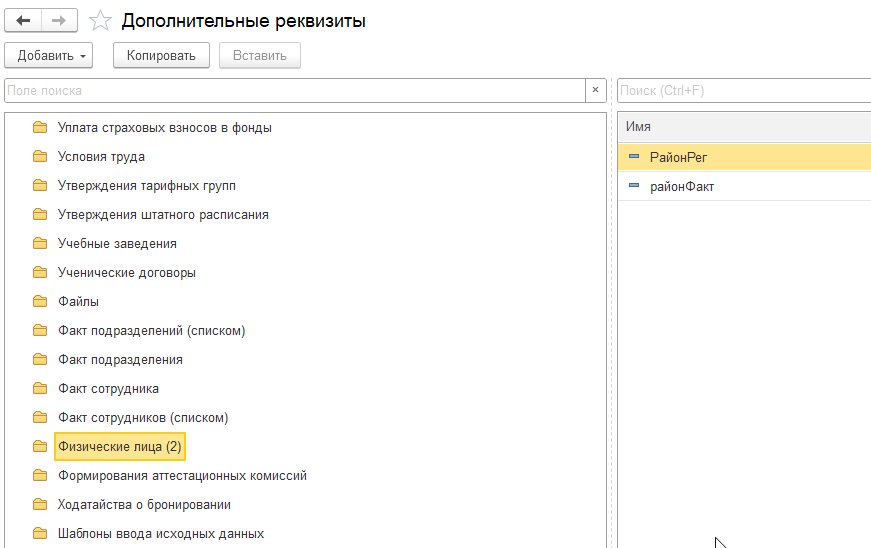The image size is (871, 548).
Task: Select the районФакт attribute row
Action: click(744, 187)
